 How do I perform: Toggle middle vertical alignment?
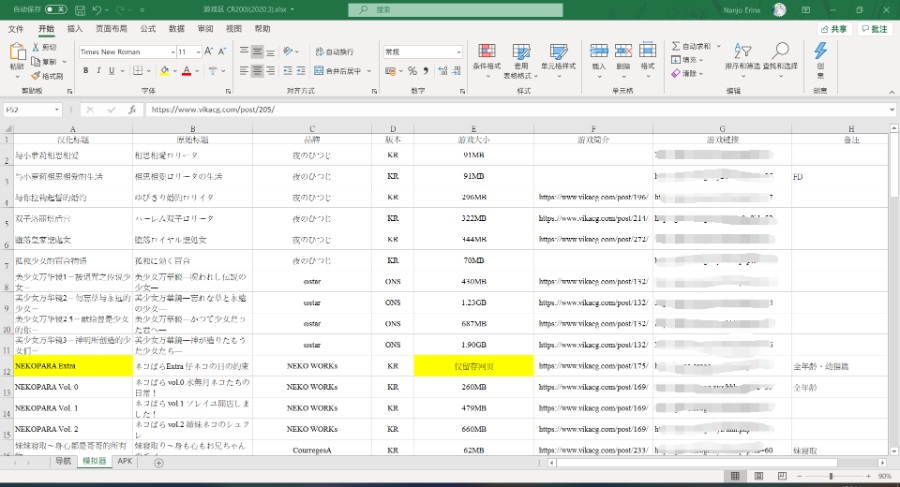pyautogui.click(x=257, y=52)
